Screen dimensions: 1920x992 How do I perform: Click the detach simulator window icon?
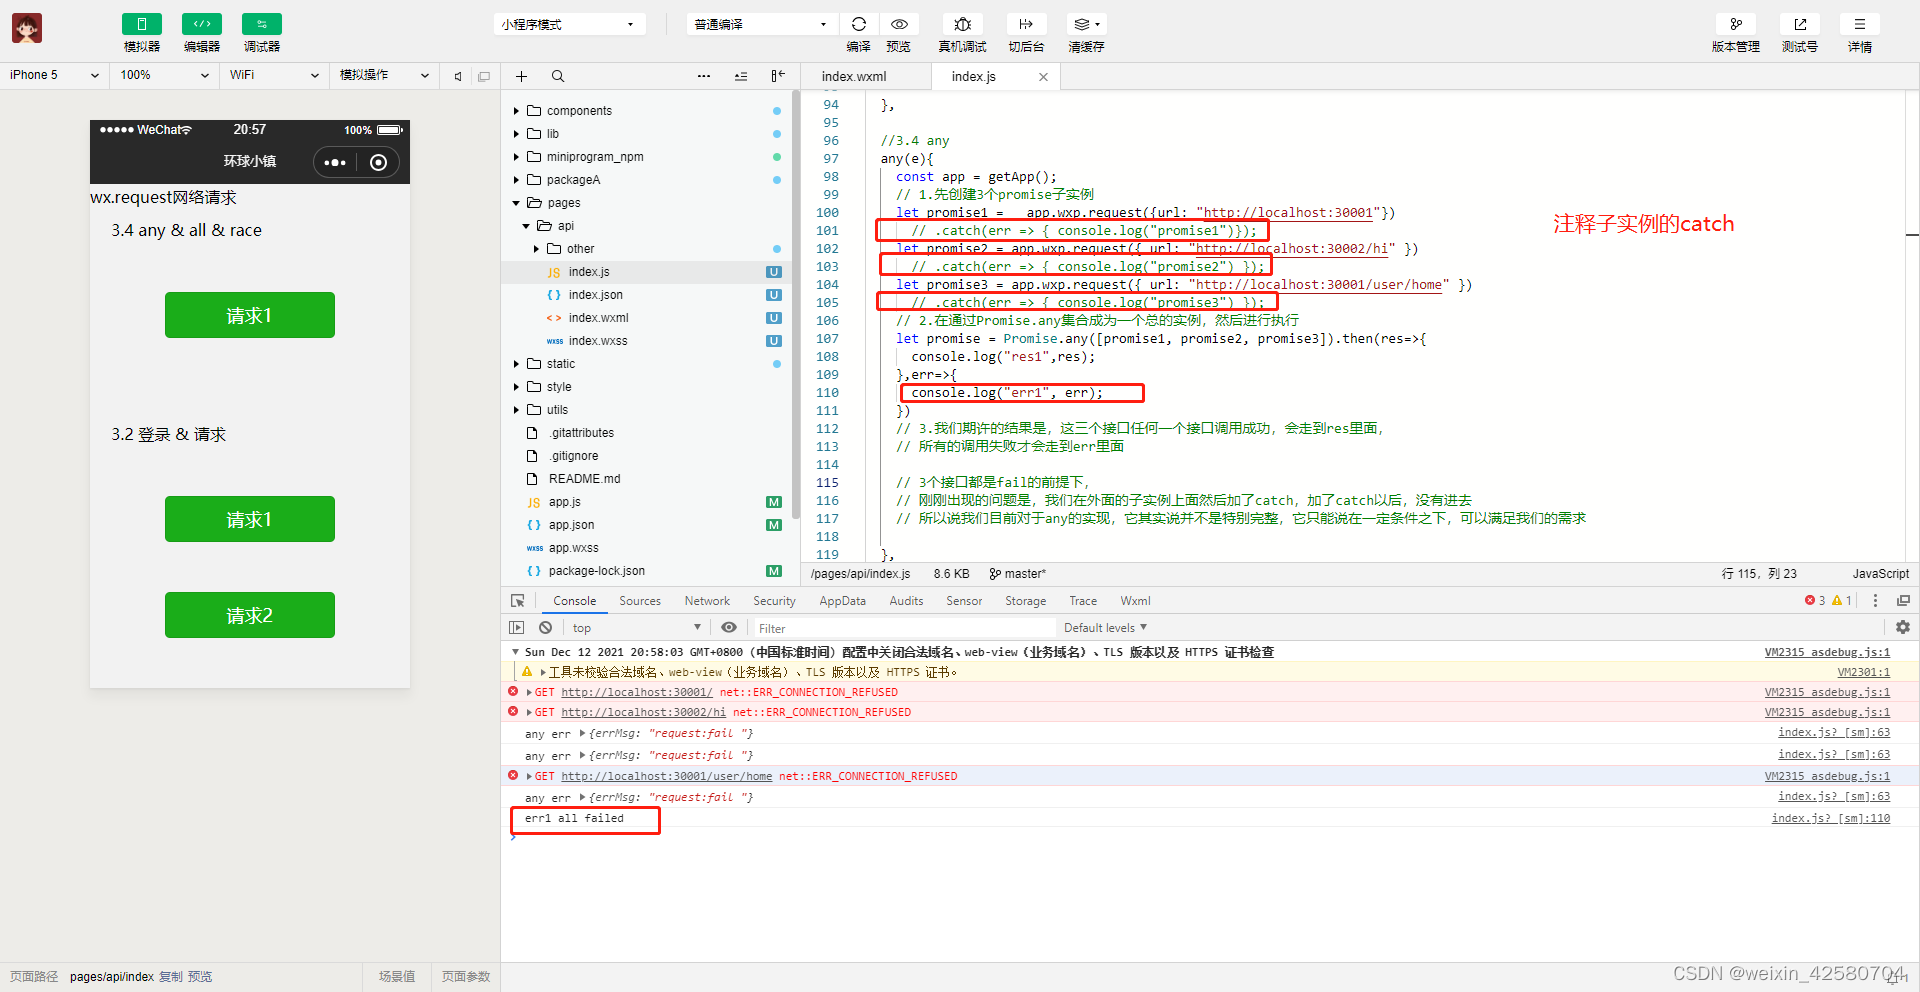pyautogui.click(x=484, y=76)
